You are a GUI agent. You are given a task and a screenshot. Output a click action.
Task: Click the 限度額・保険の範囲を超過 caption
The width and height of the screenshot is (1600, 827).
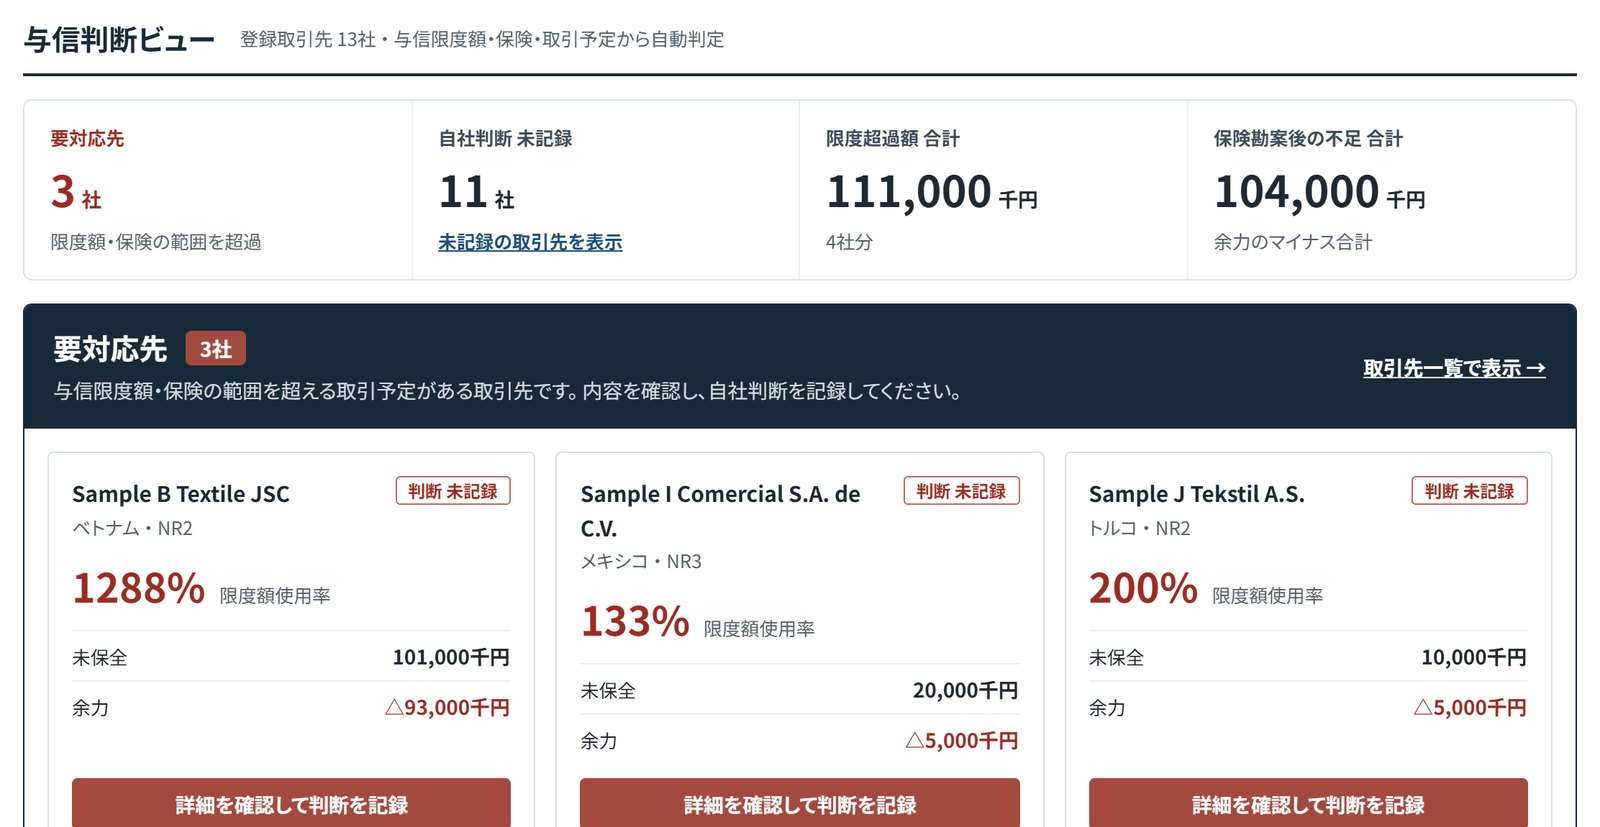[x=156, y=242]
